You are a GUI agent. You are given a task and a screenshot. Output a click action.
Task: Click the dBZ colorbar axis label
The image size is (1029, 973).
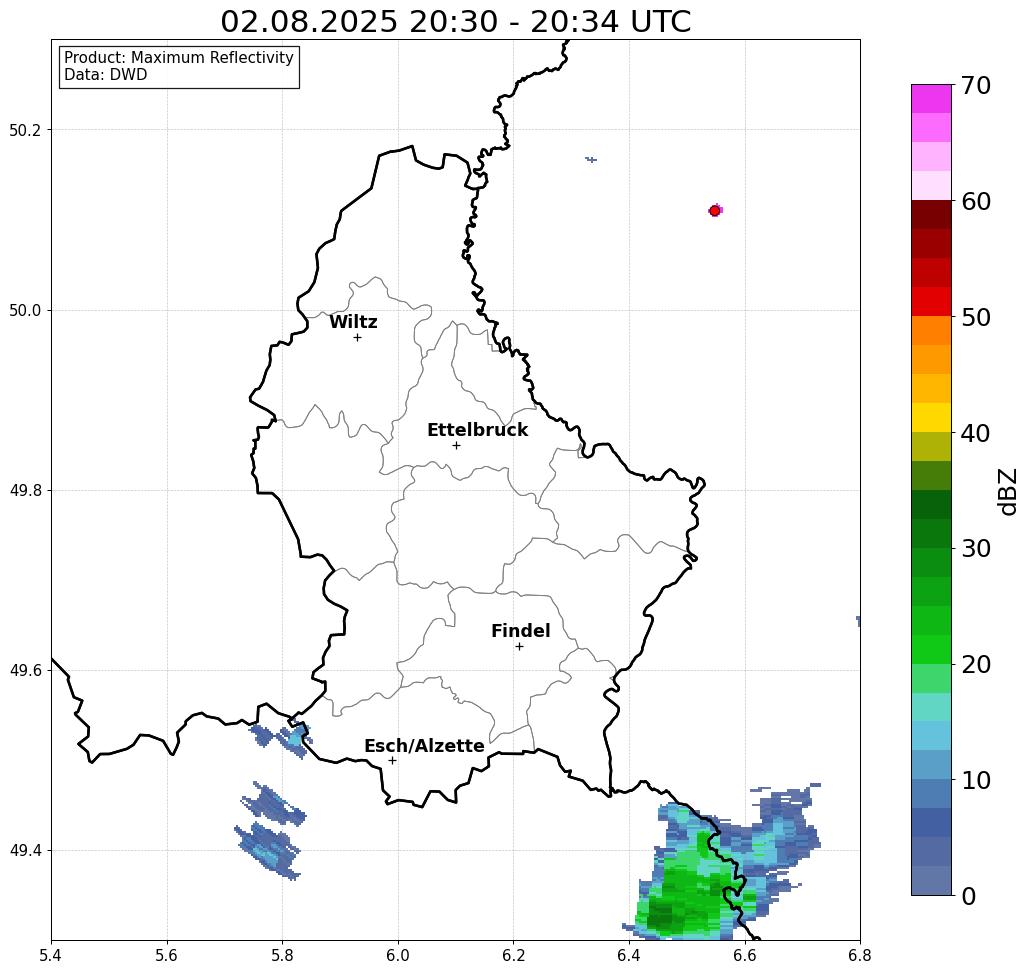click(x=1007, y=491)
